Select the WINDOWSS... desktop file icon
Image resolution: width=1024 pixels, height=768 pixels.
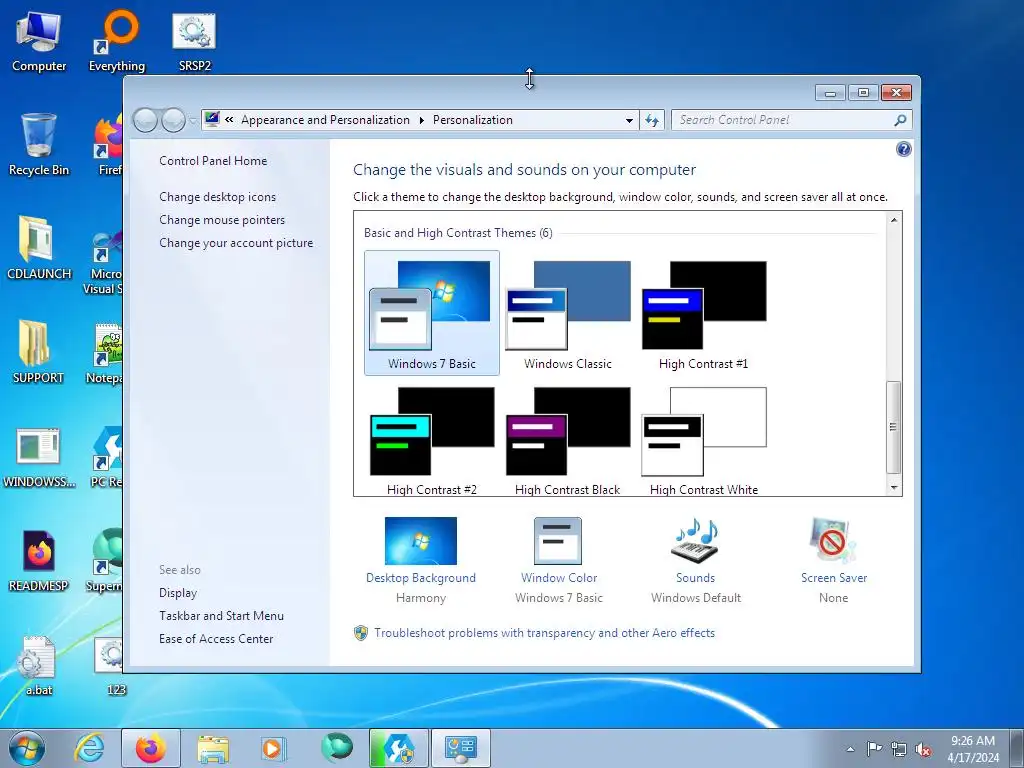pyautogui.click(x=39, y=457)
